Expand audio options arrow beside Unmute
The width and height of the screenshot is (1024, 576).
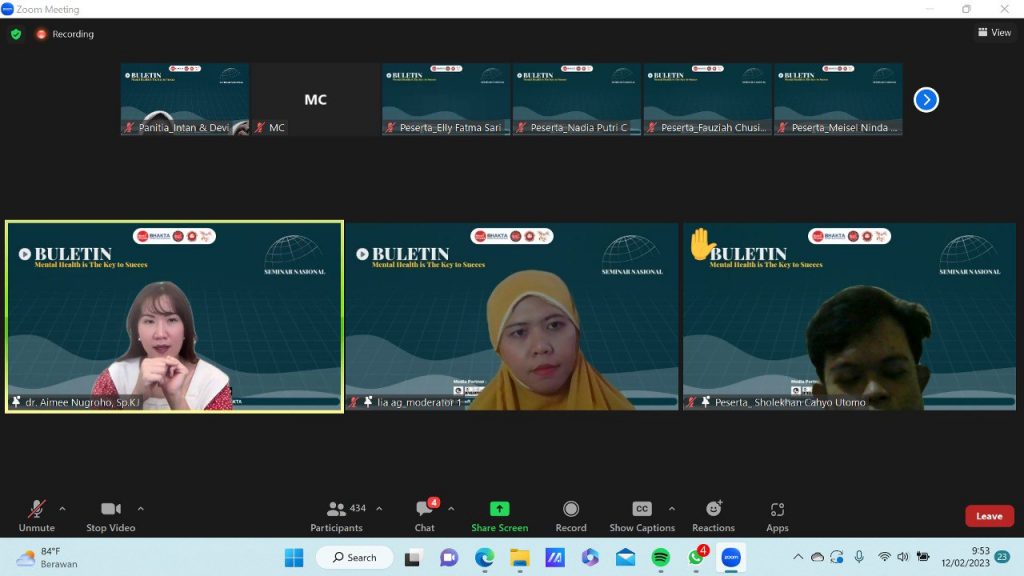point(62,508)
